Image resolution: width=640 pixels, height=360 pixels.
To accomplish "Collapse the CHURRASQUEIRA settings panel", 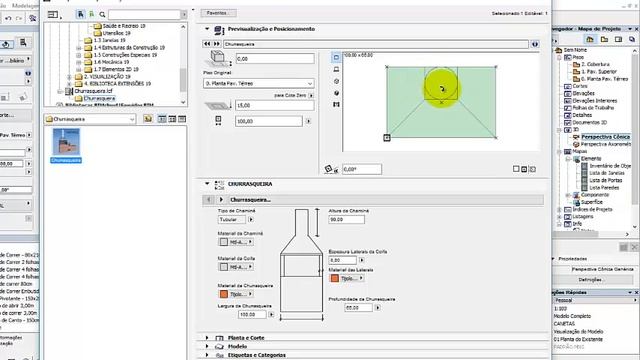I will pos(207,184).
